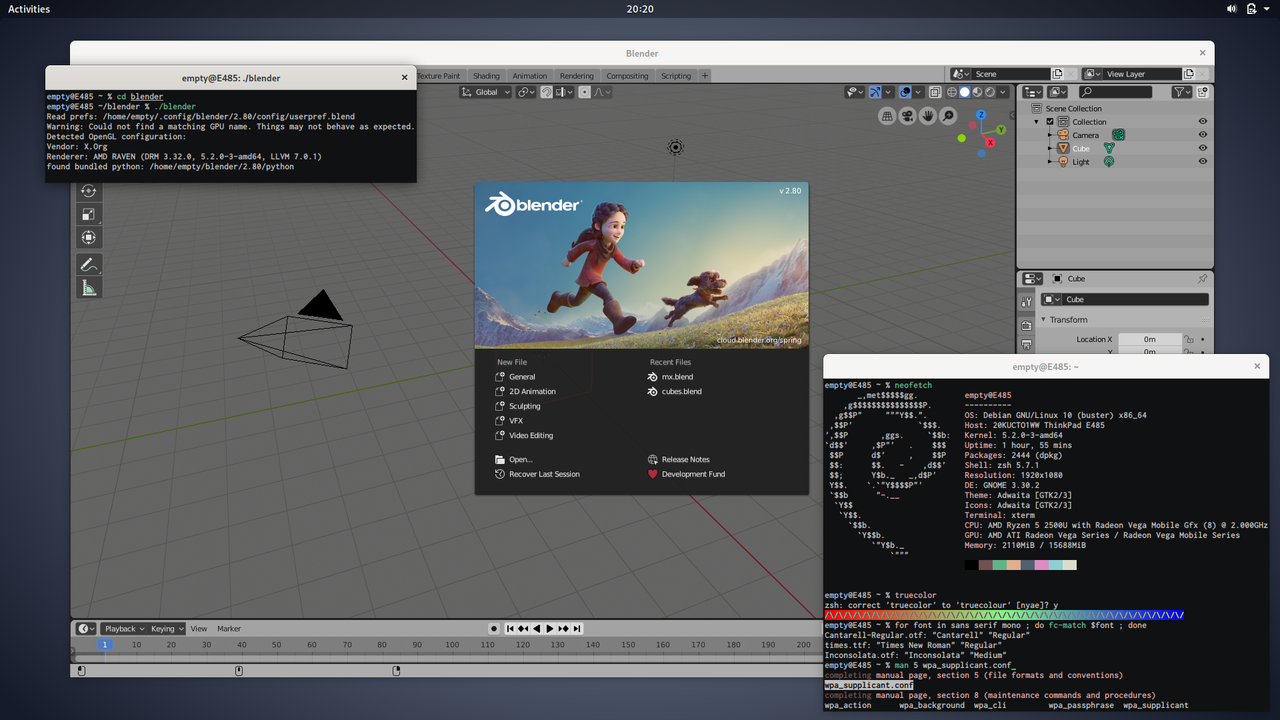1280x720 pixels.
Task: Open the Rendering workspace tab
Action: click(x=577, y=76)
